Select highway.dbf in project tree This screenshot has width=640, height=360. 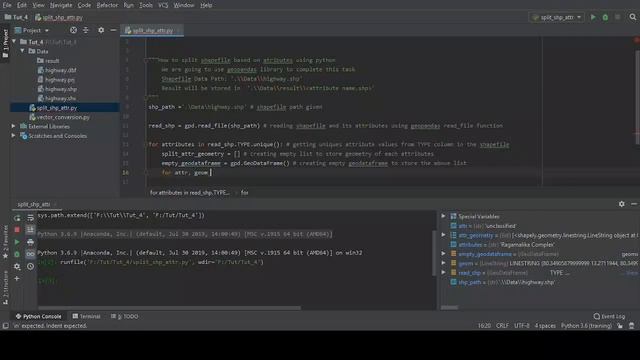coord(56,70)
